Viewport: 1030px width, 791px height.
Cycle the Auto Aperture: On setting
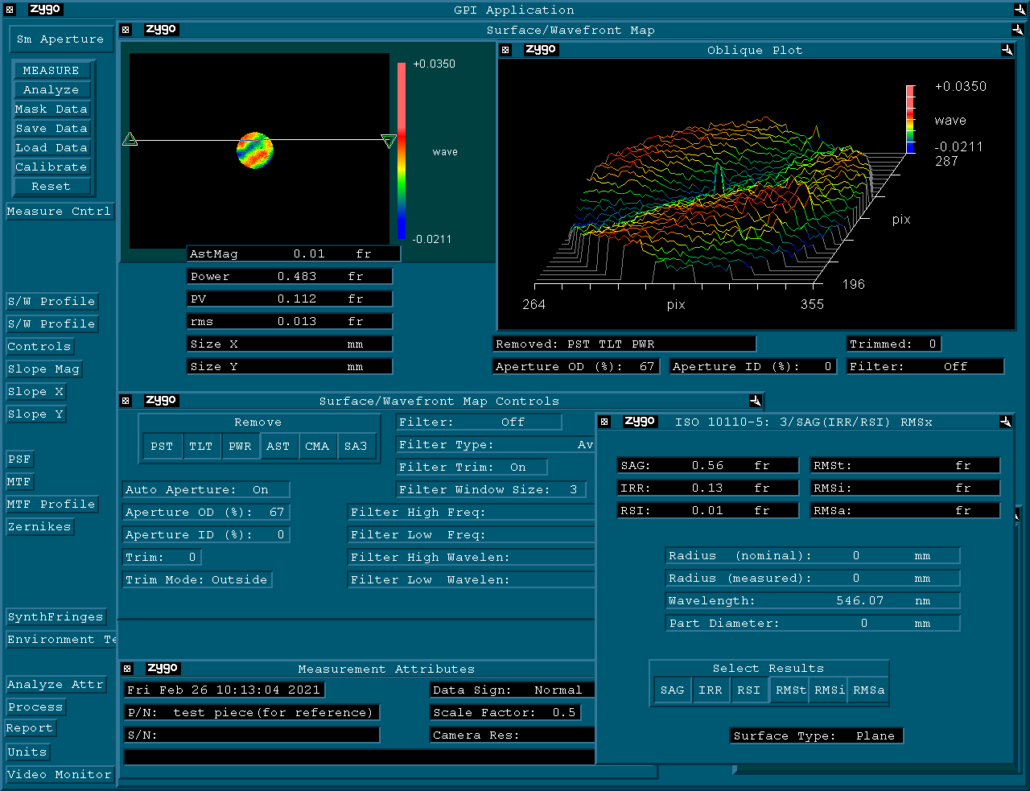coord(206,489)
